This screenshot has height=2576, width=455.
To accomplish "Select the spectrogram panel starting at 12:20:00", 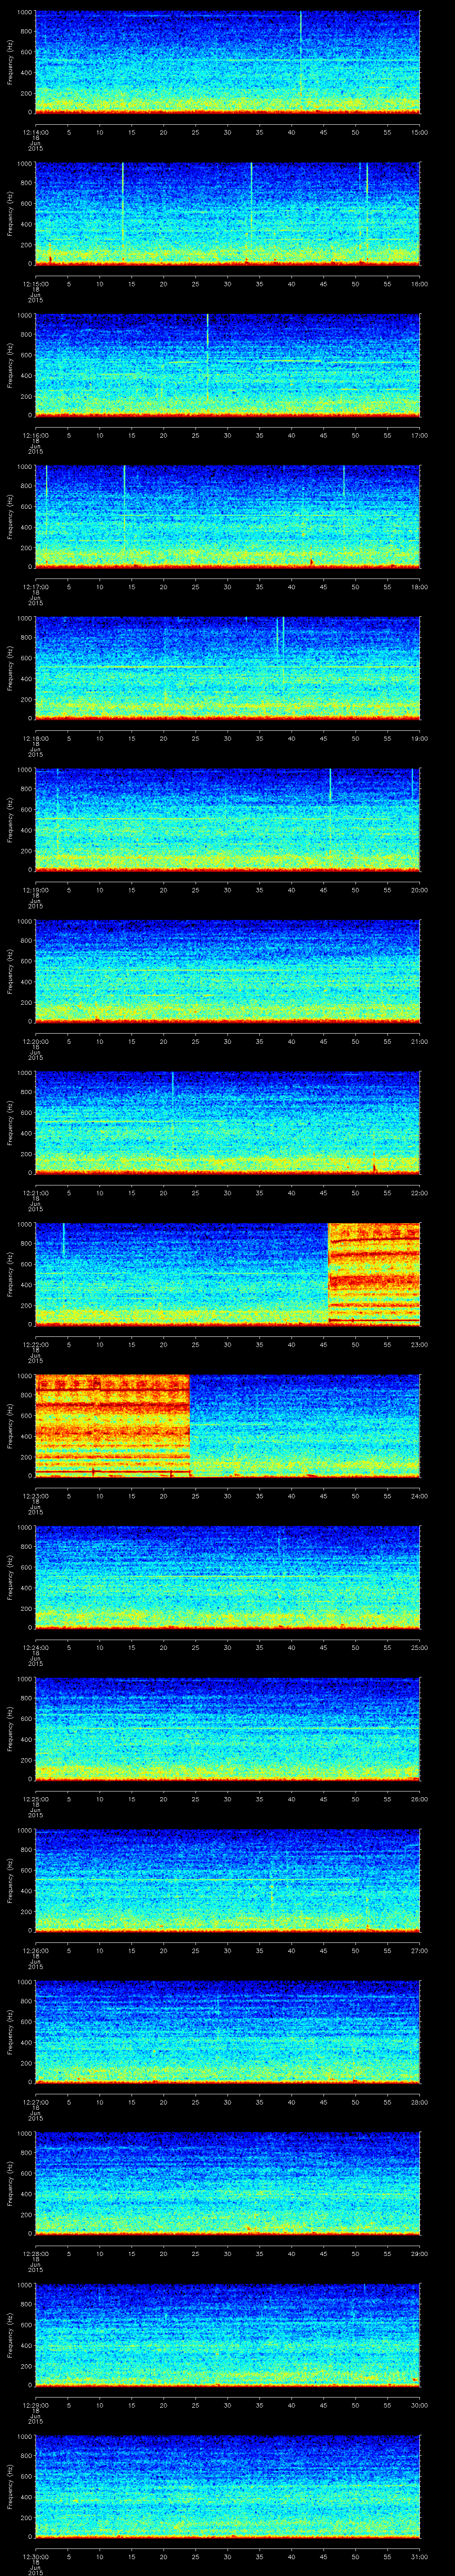I will tap(228, 972).
